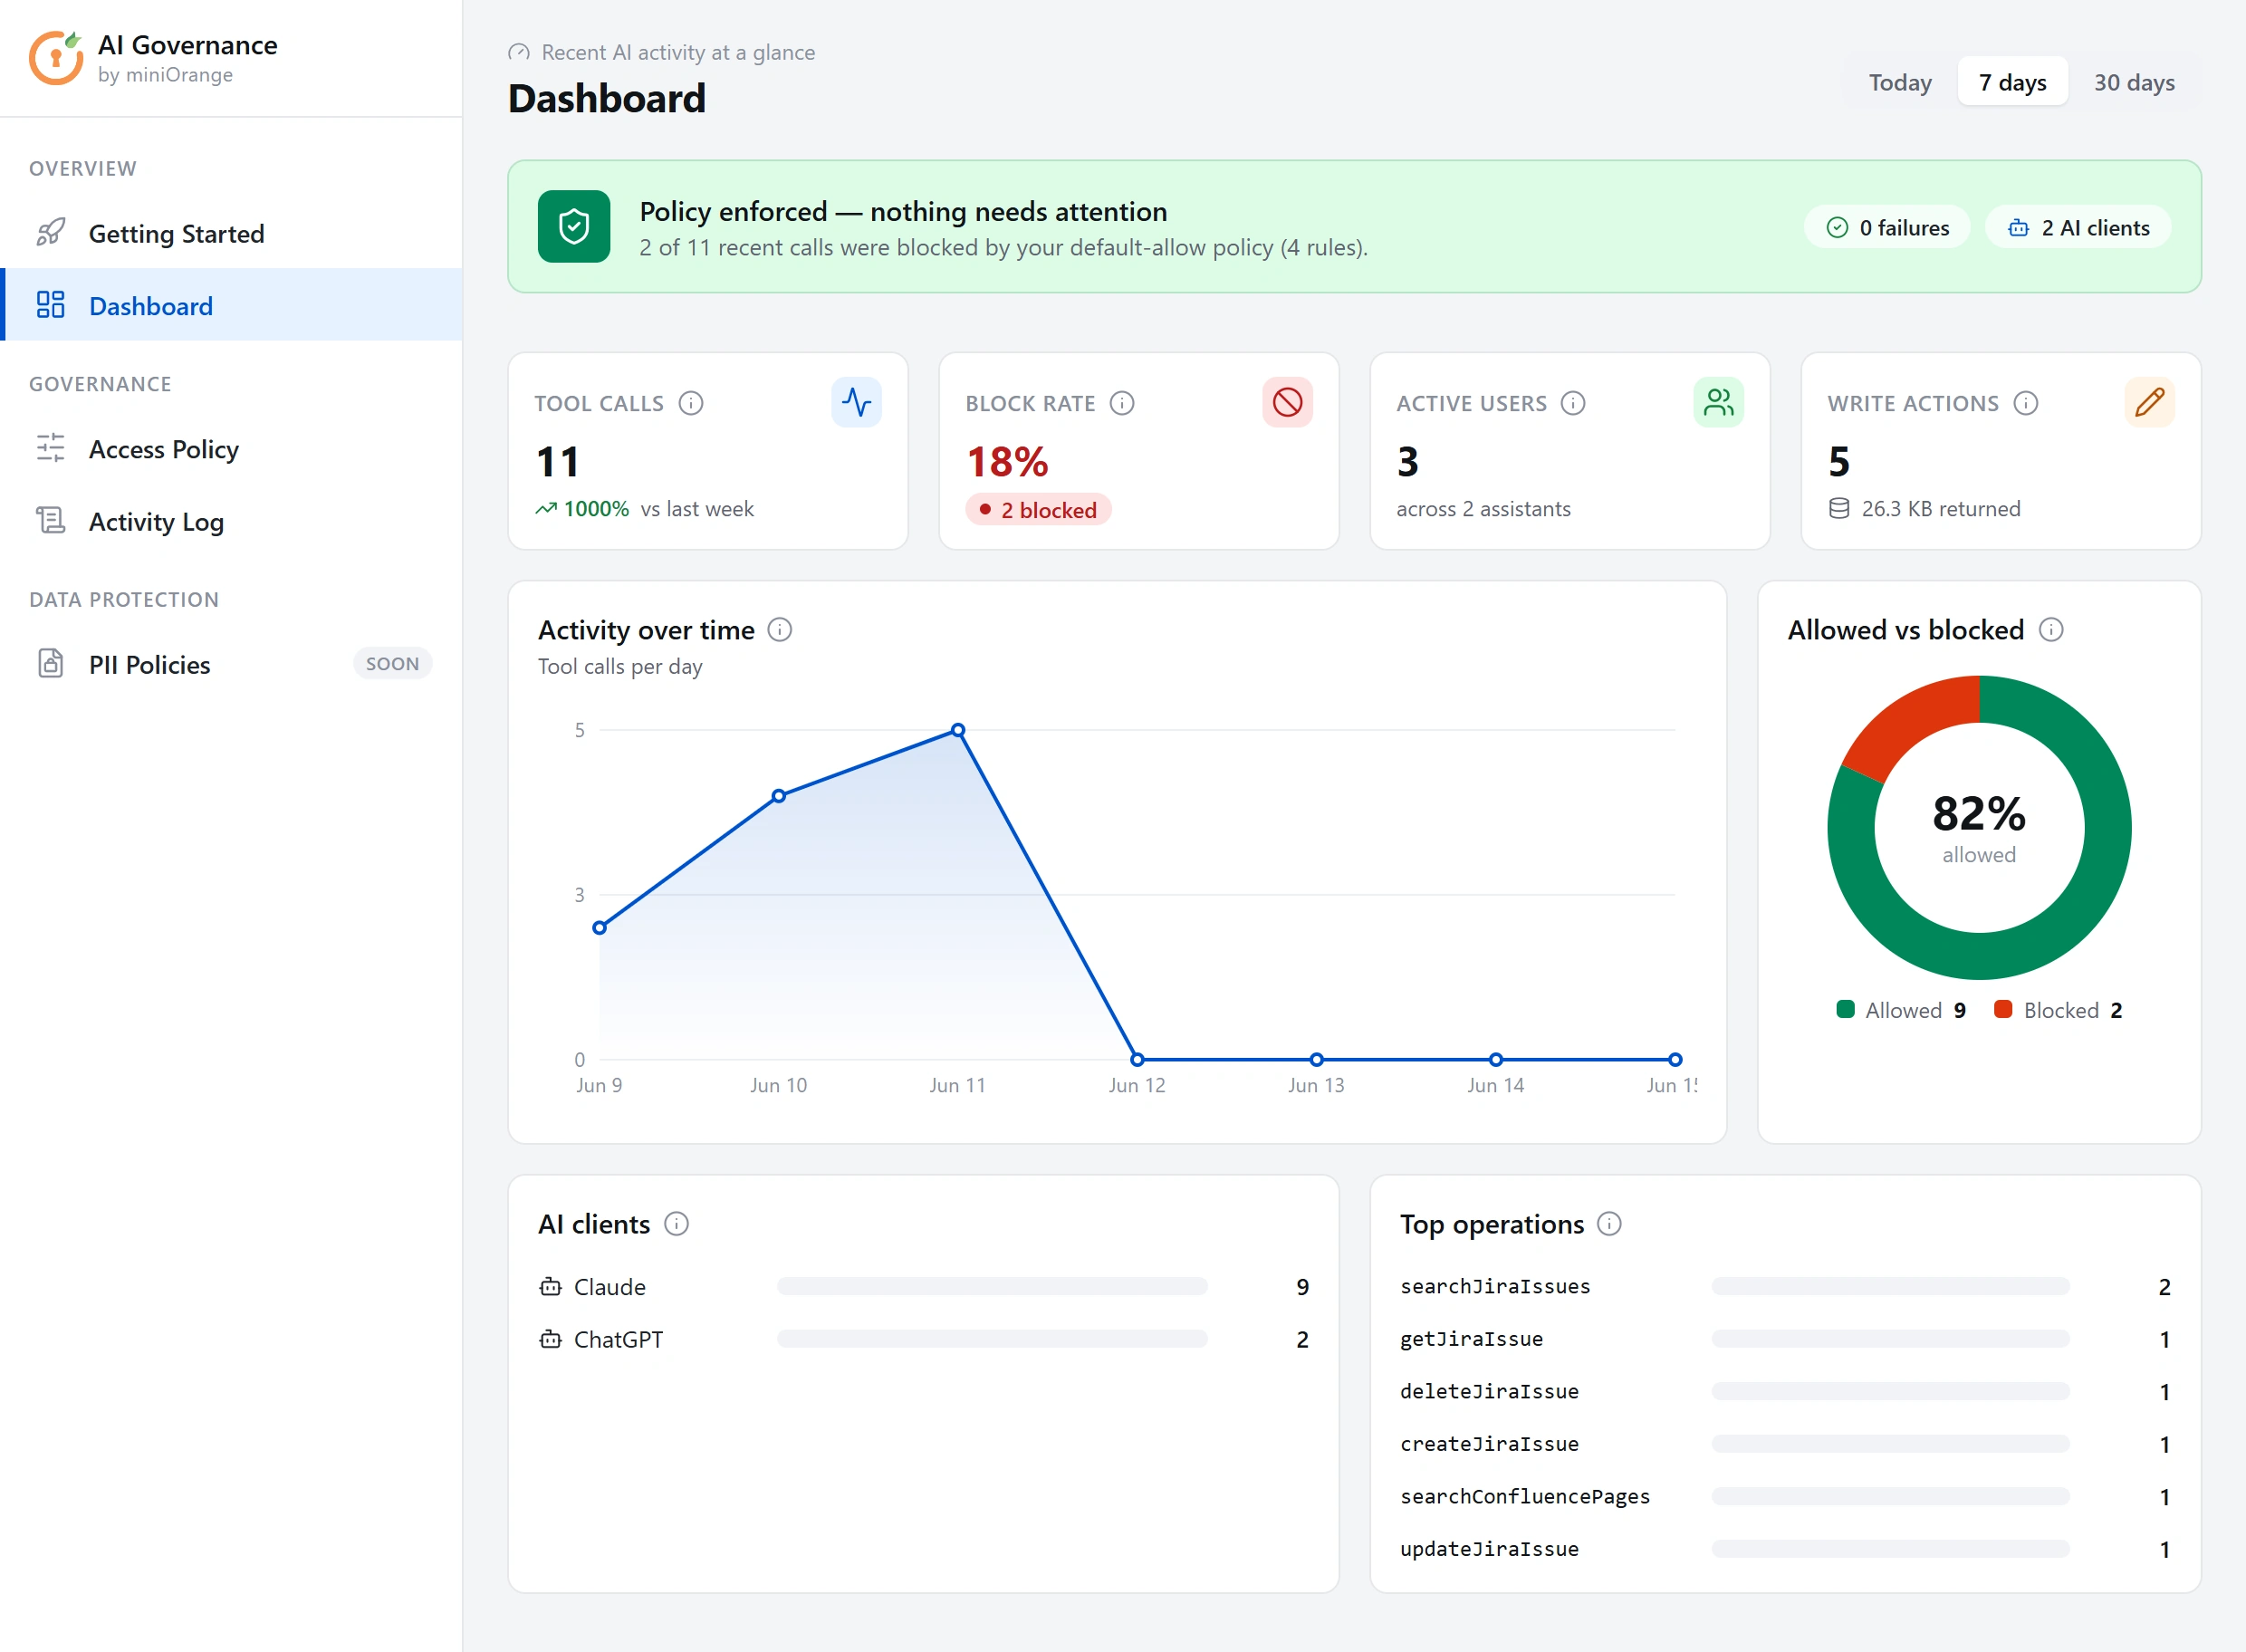
Task: Click the Tool Calls activity pulse icon
Action: [857, 402]
